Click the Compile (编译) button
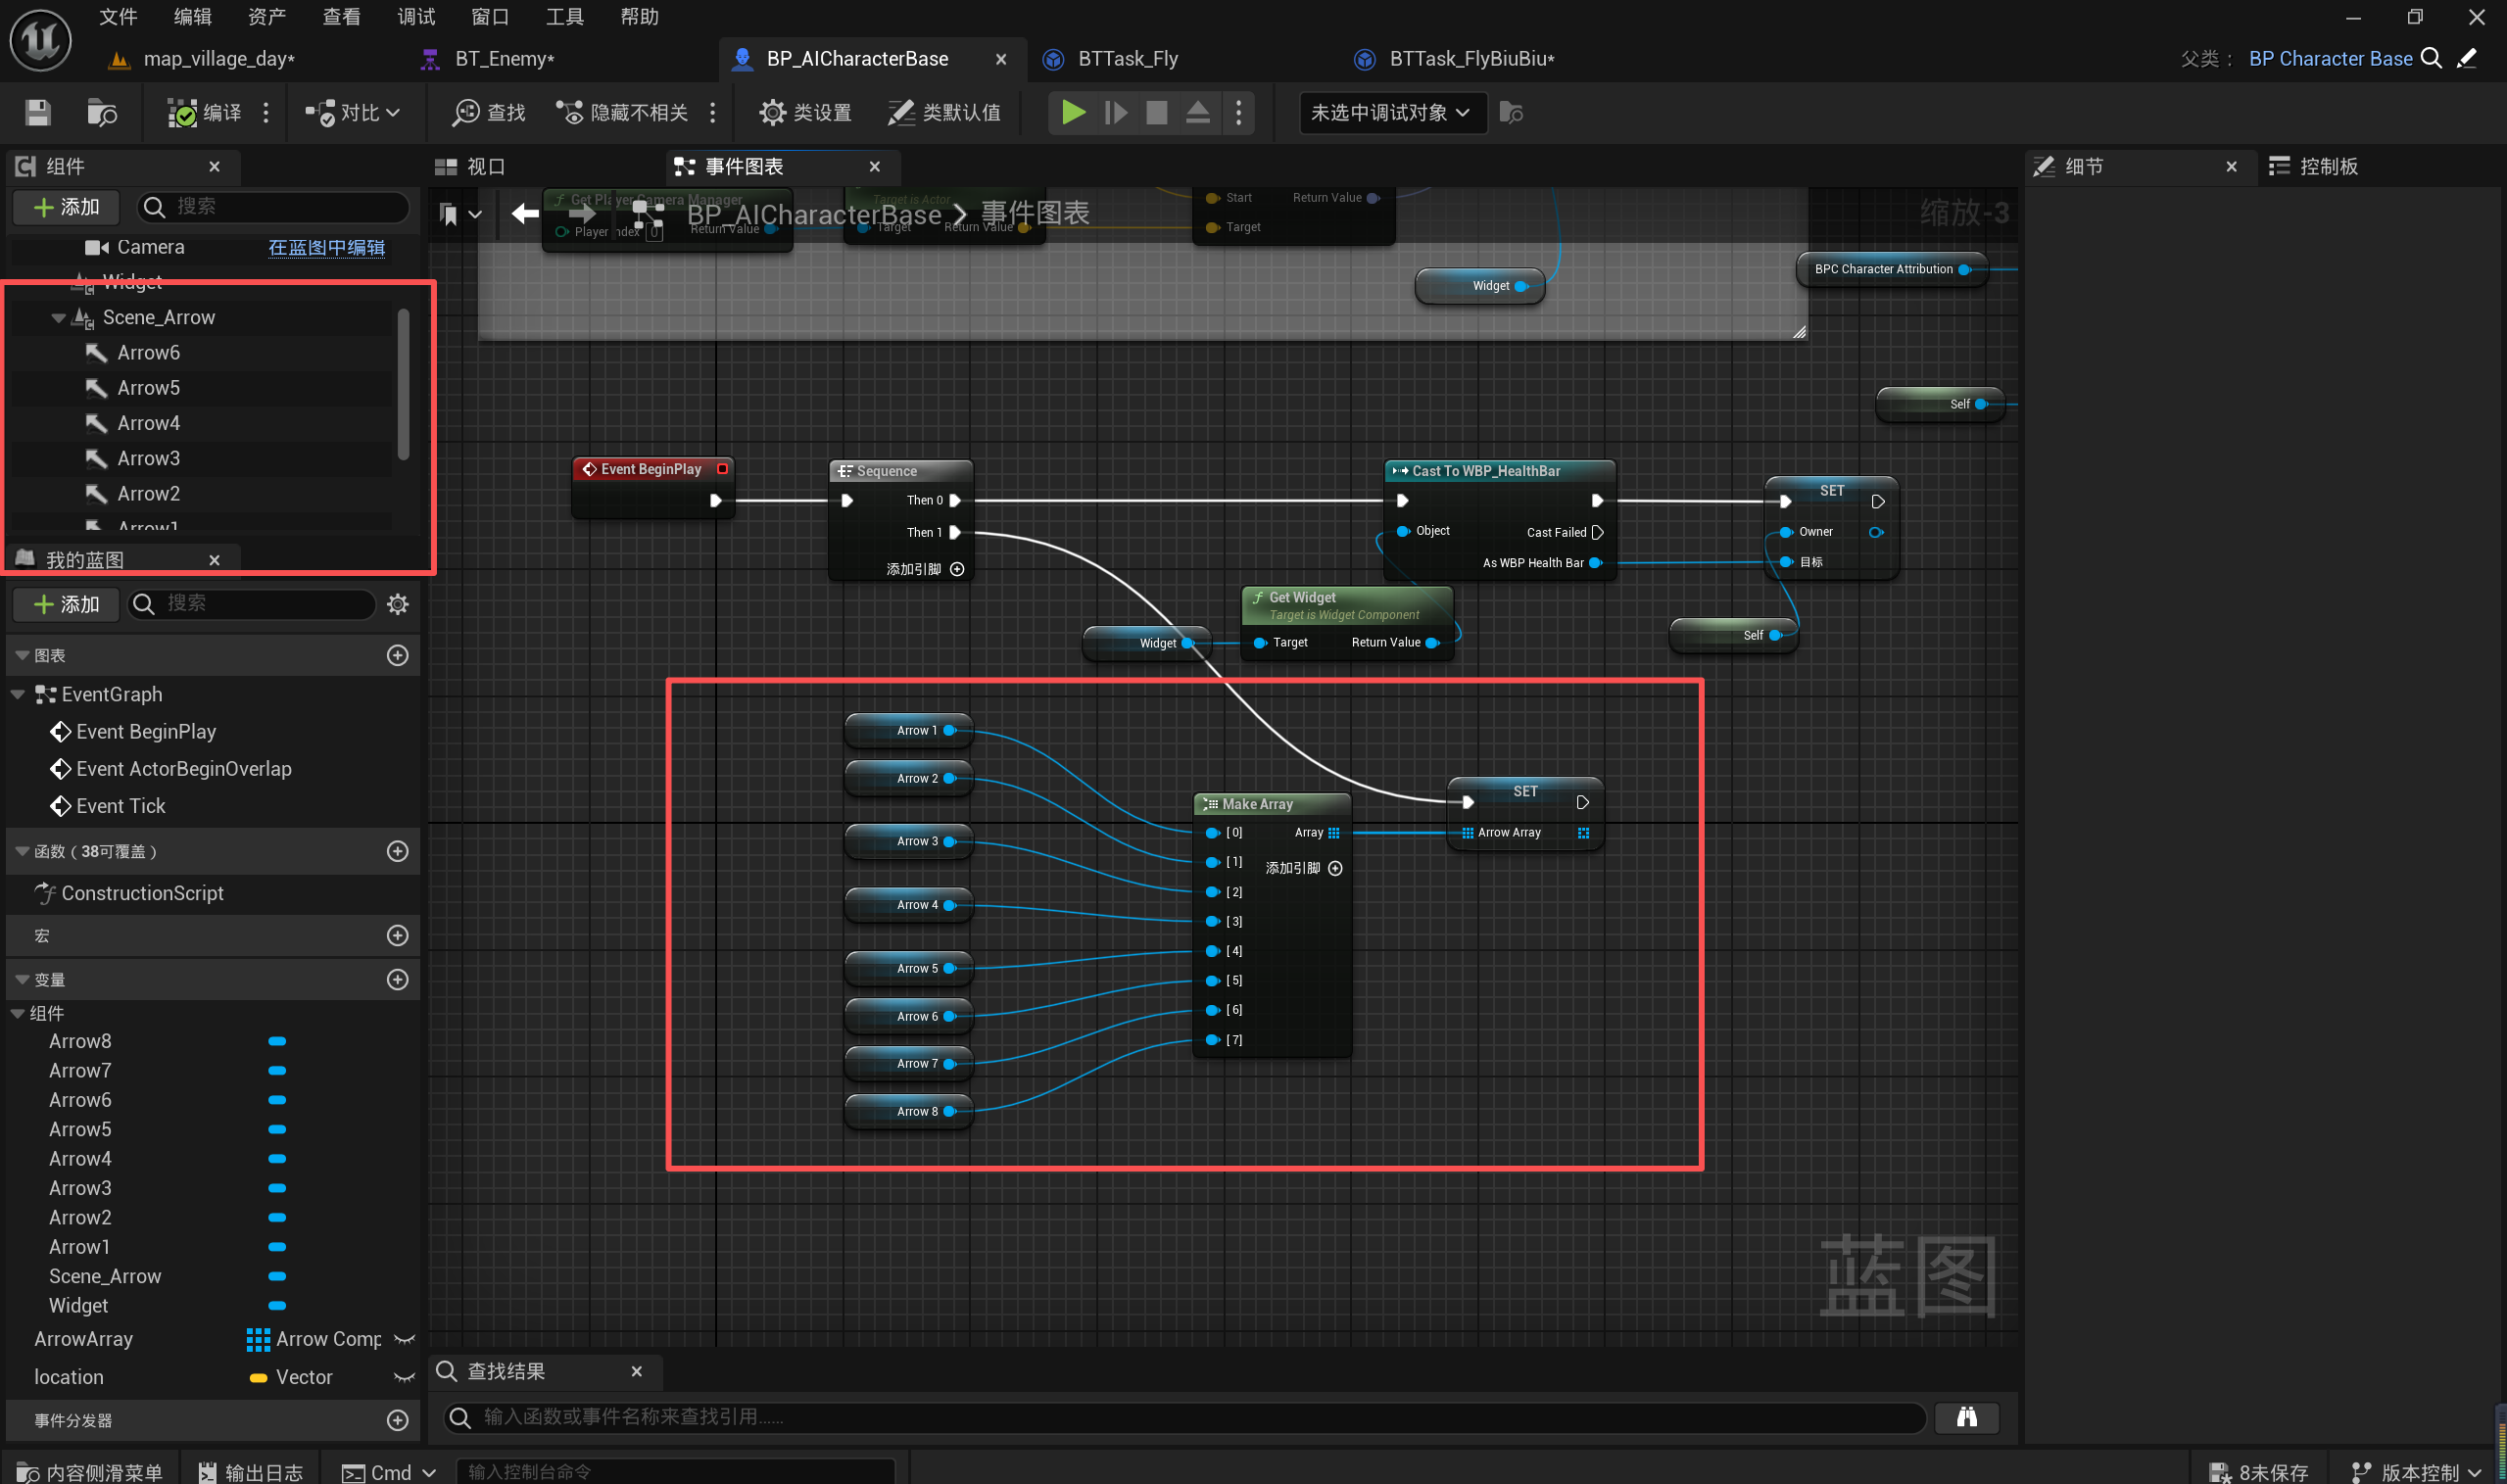 click(x=205, y=113)
